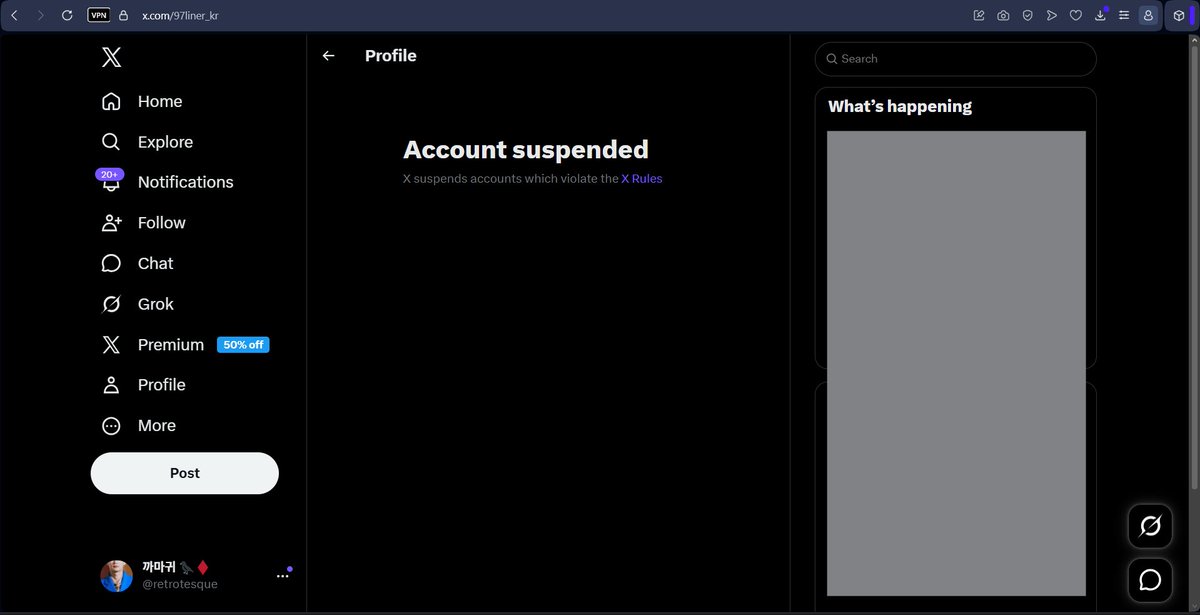Click the send arrow icon in address bar

(1052, 15)
